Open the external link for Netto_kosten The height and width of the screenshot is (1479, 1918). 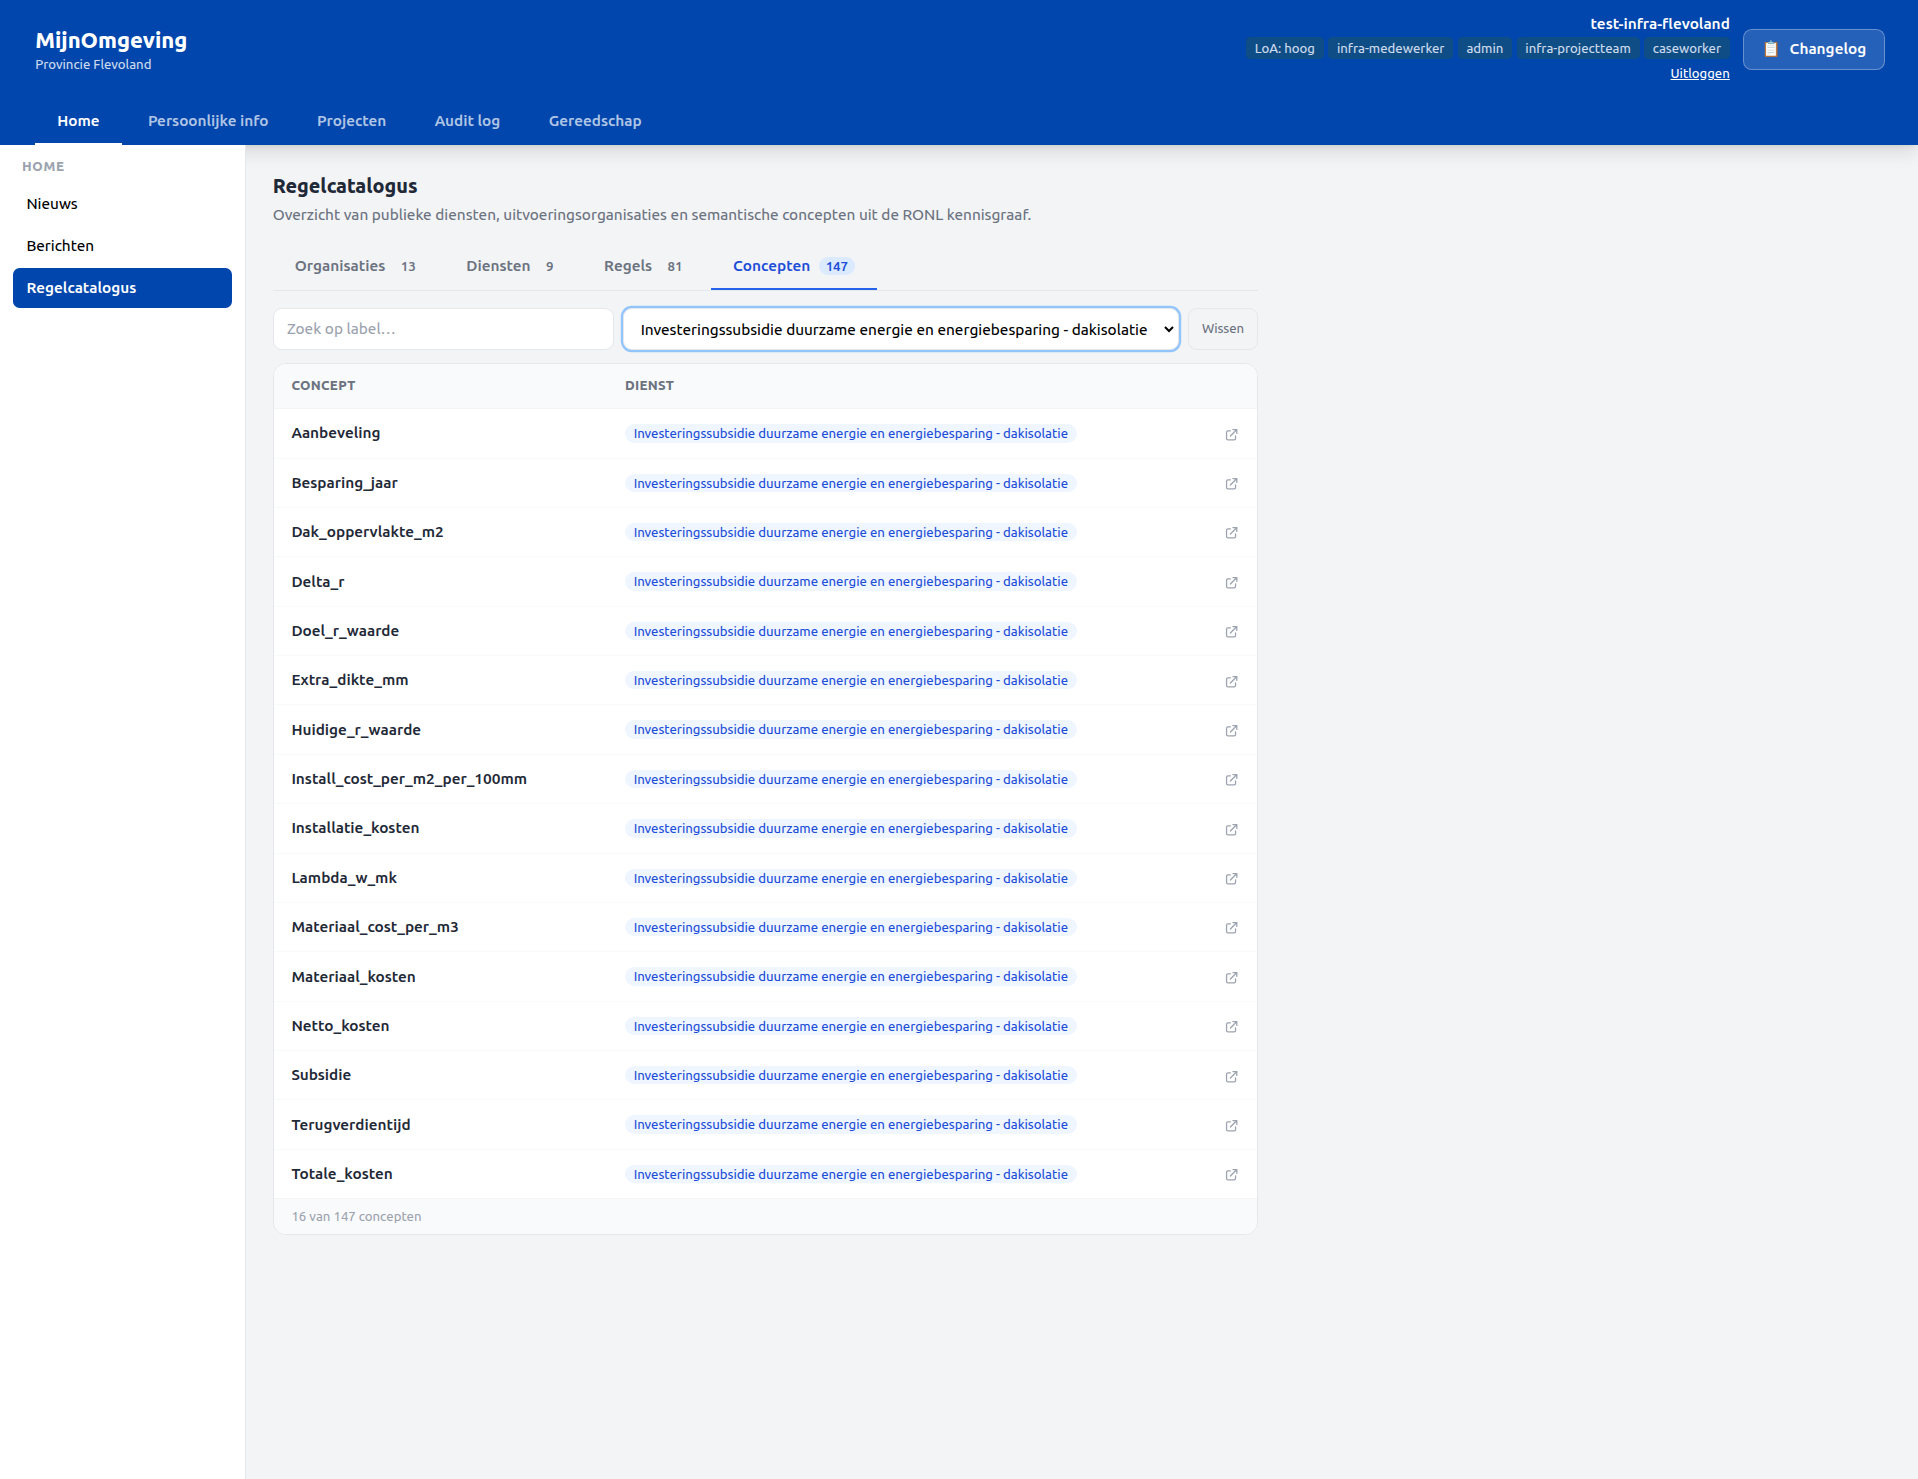(1231, 1027)
